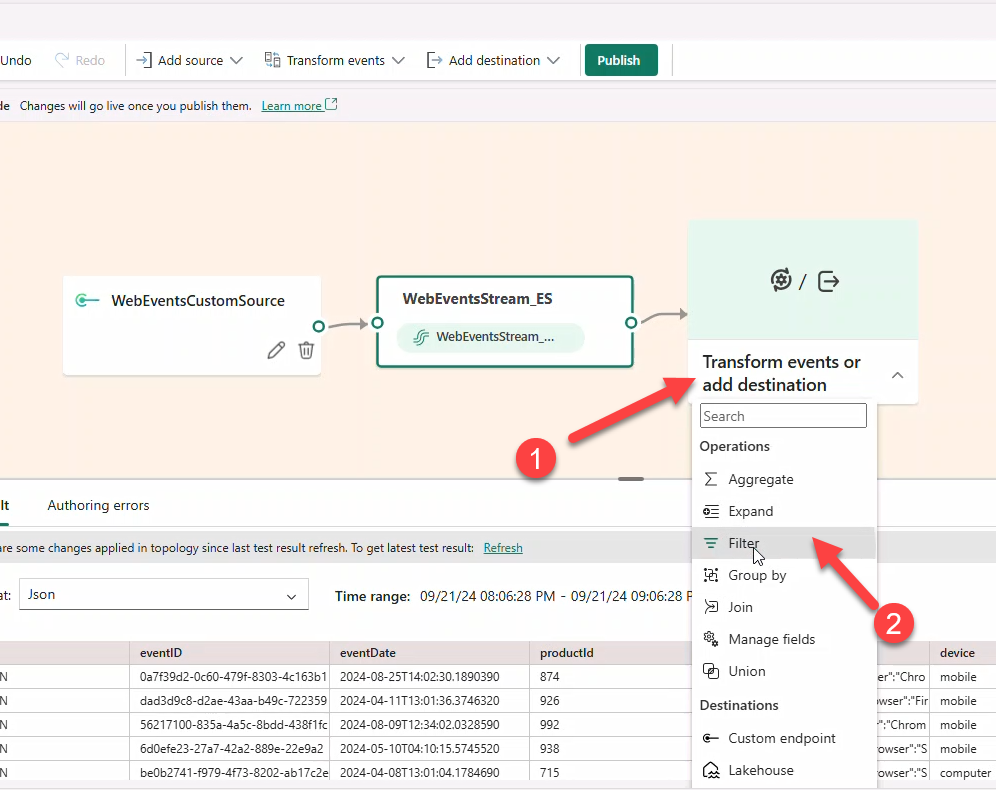Choose Custom endpoint destination
Screen dimensions: 996x790
[781, 738]
